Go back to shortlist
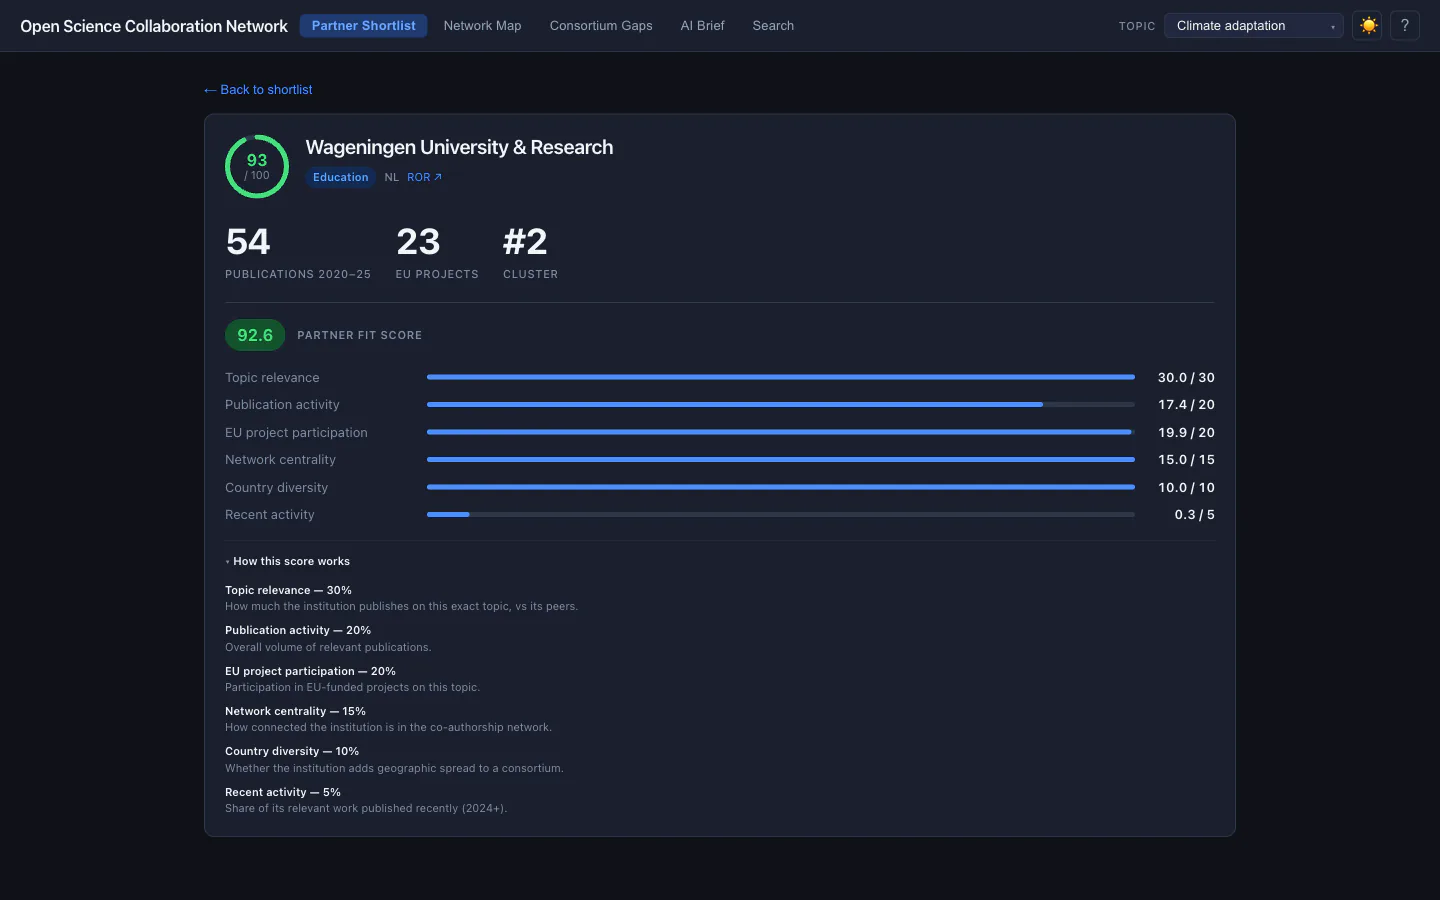 click(258, 90)
